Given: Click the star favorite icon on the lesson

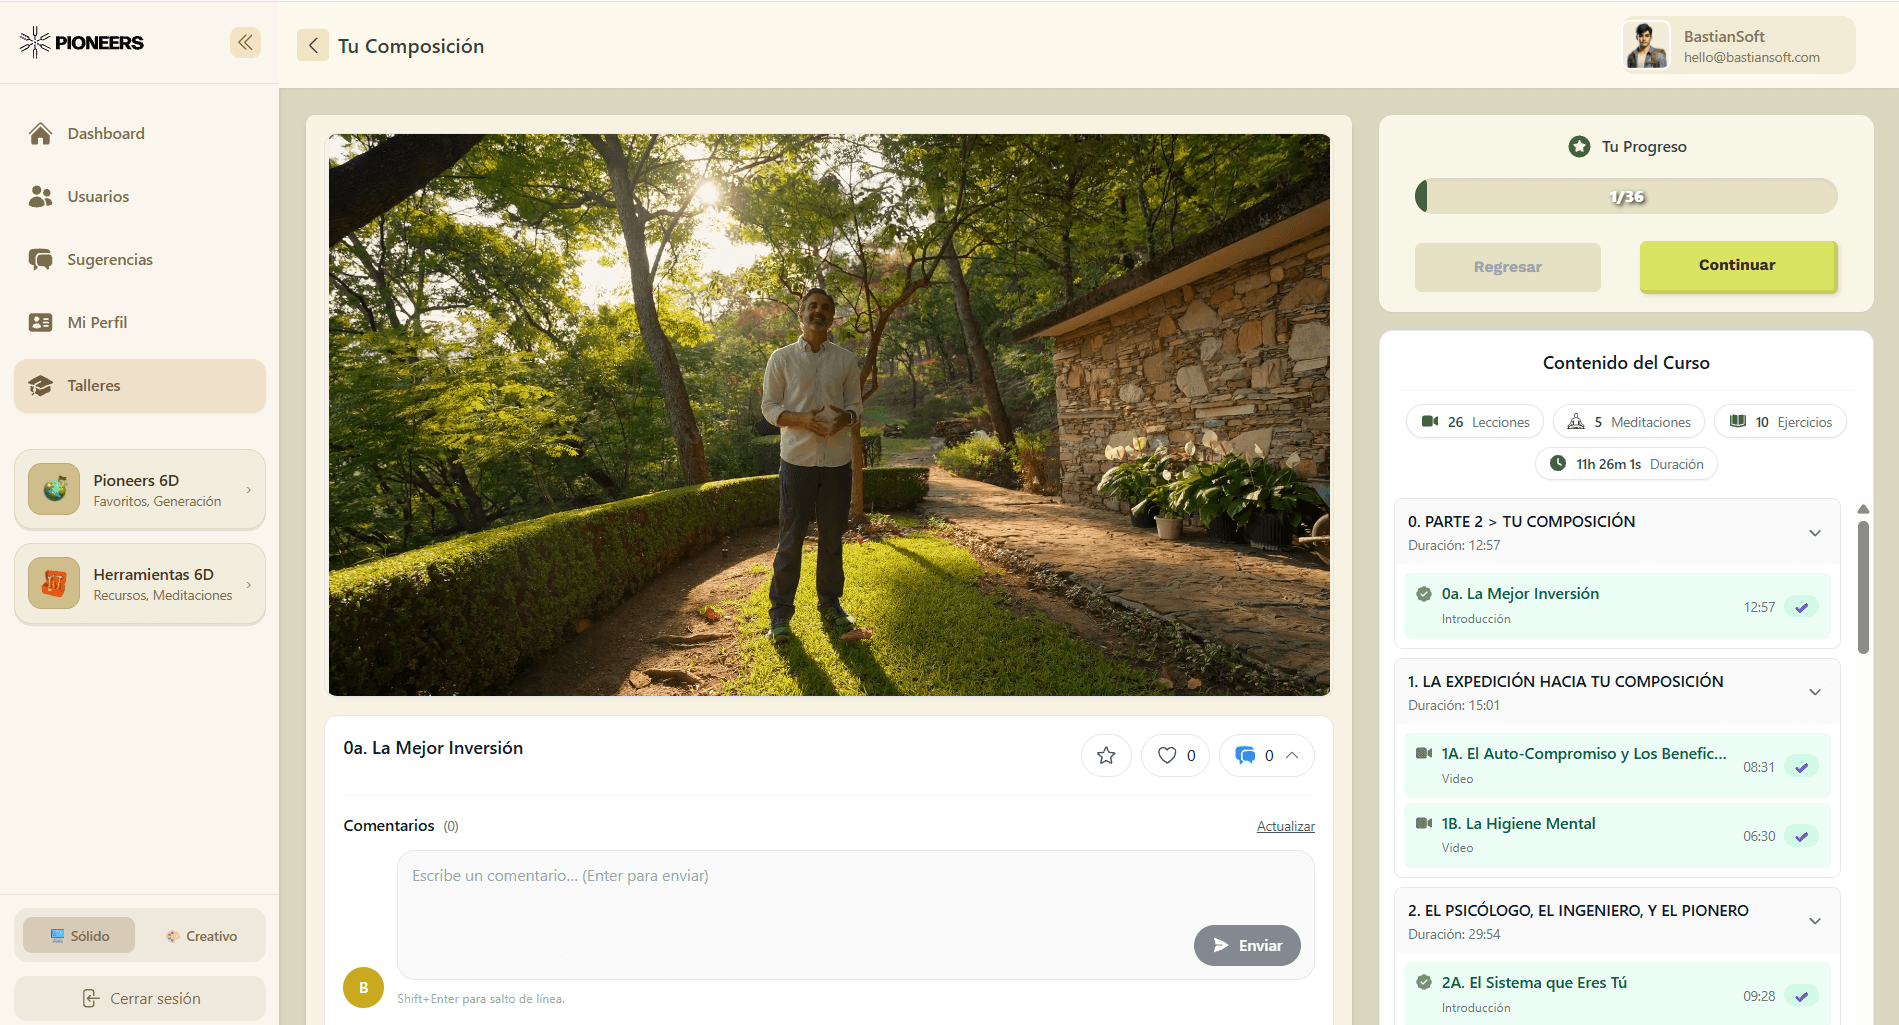Looking at the screenshot, I should click(1105, 755).
